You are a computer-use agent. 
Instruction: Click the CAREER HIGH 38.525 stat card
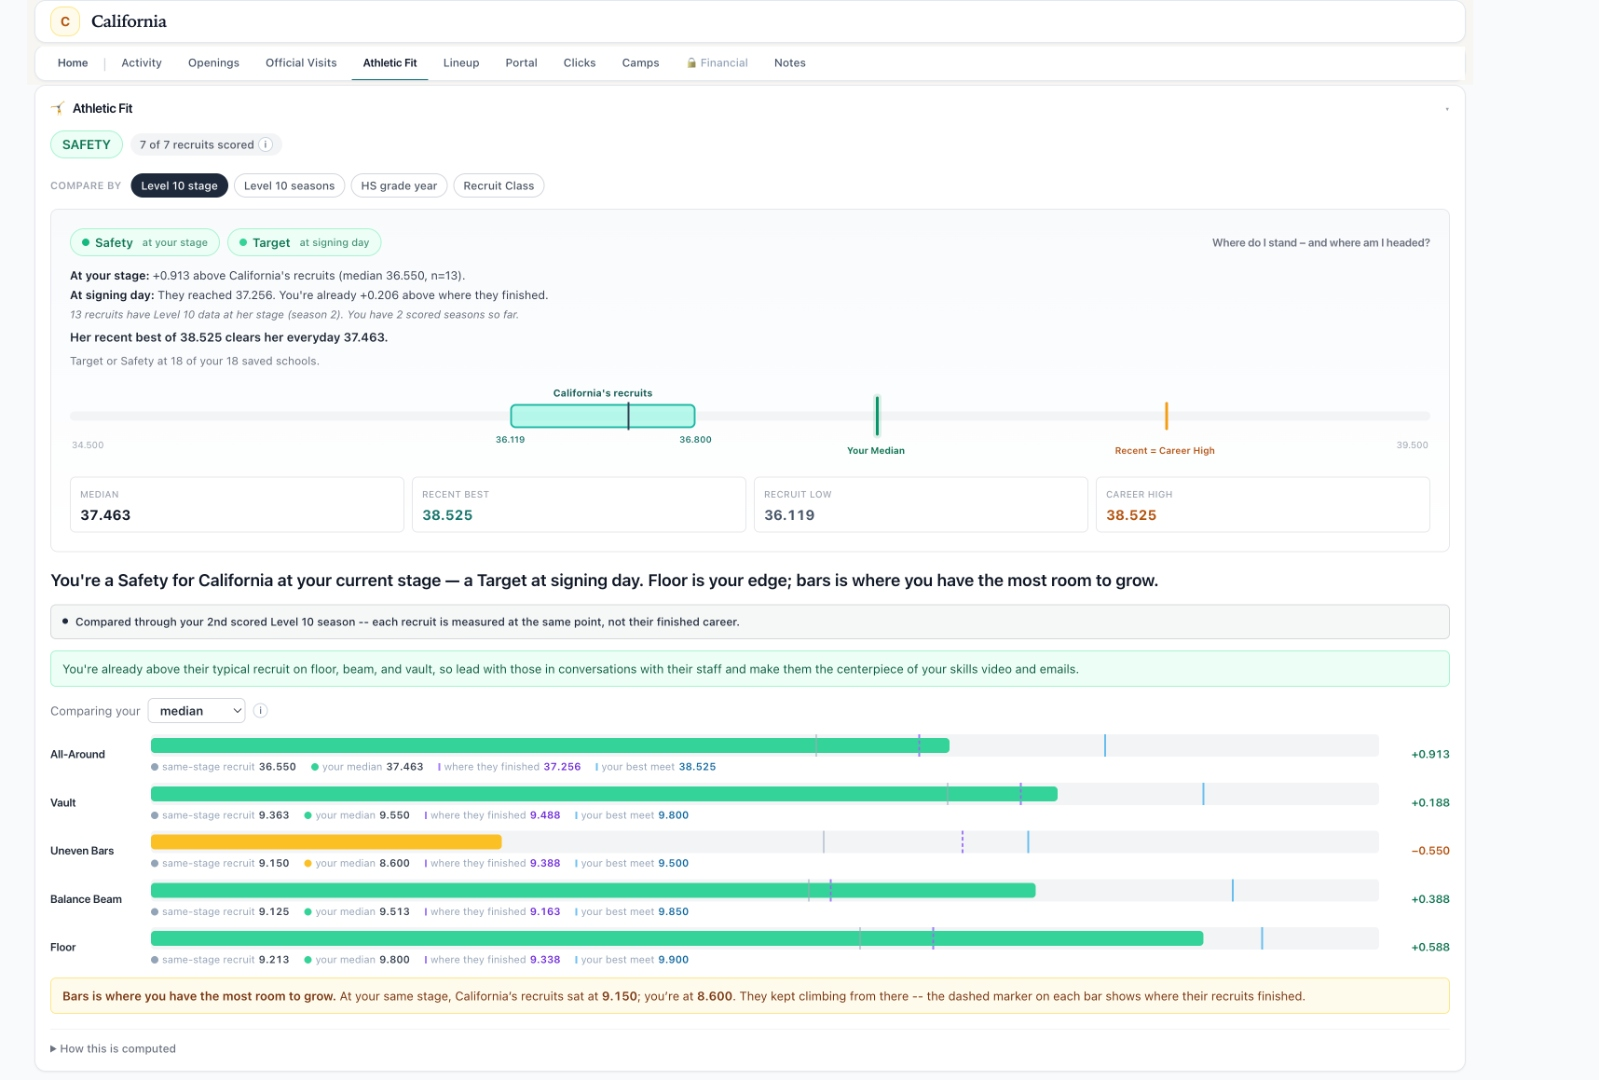pos(1263,505)
